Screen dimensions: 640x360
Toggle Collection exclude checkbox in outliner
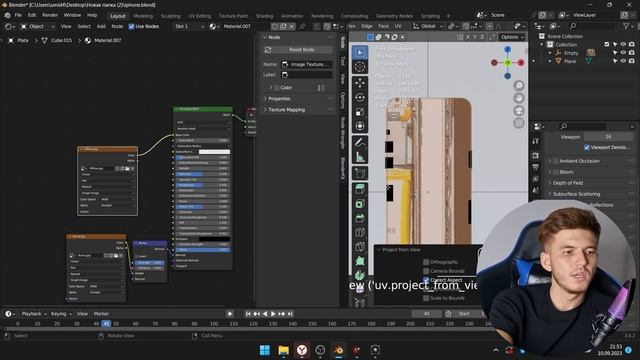[607, 44]
